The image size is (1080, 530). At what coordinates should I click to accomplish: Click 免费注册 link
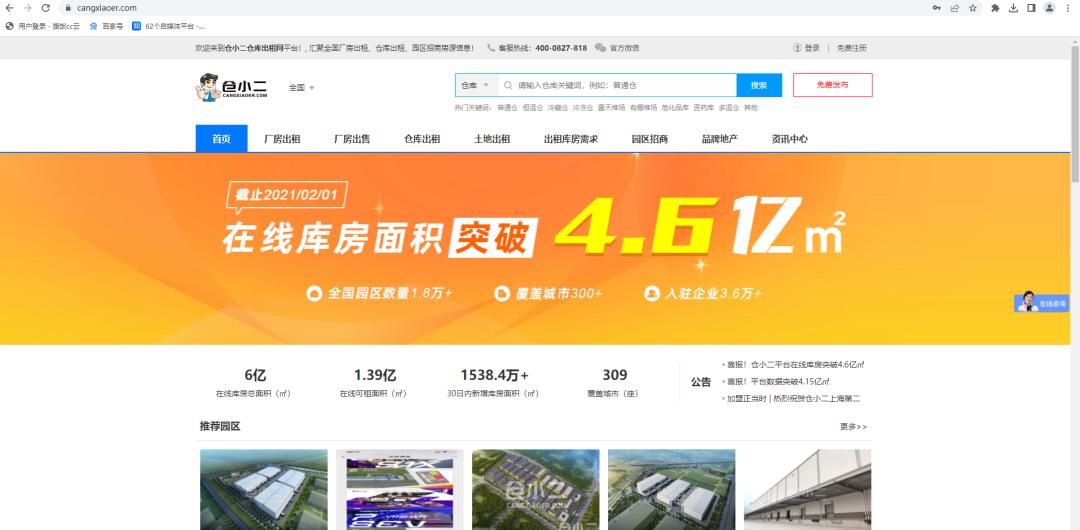tap(851, 48)
